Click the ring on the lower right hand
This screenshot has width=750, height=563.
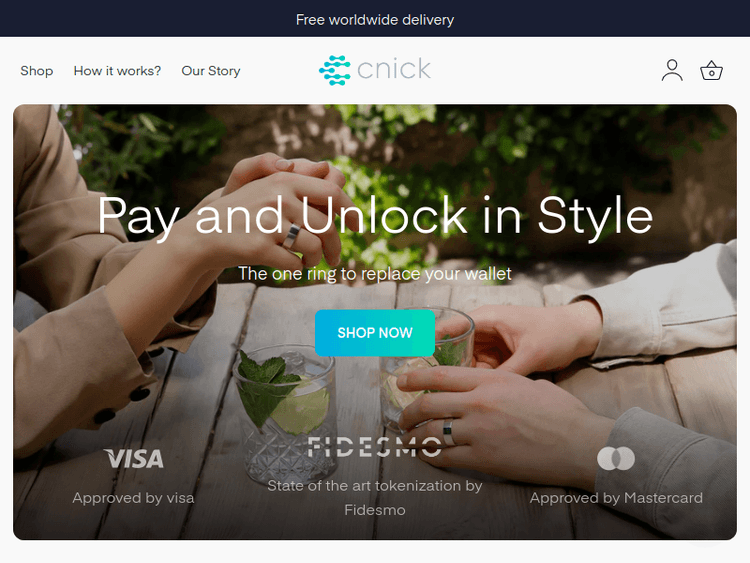448,431
